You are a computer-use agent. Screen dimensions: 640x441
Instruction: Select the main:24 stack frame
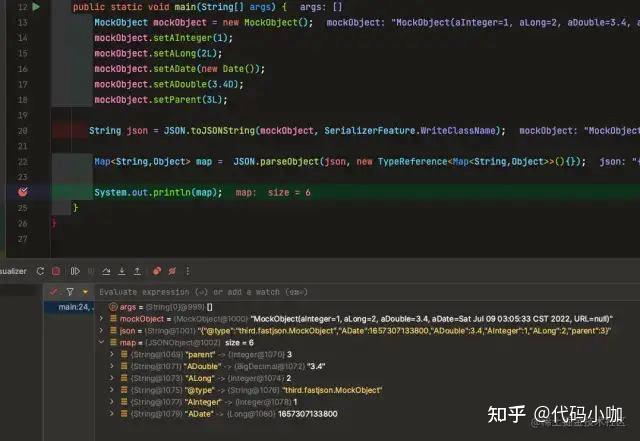point(69,307)
